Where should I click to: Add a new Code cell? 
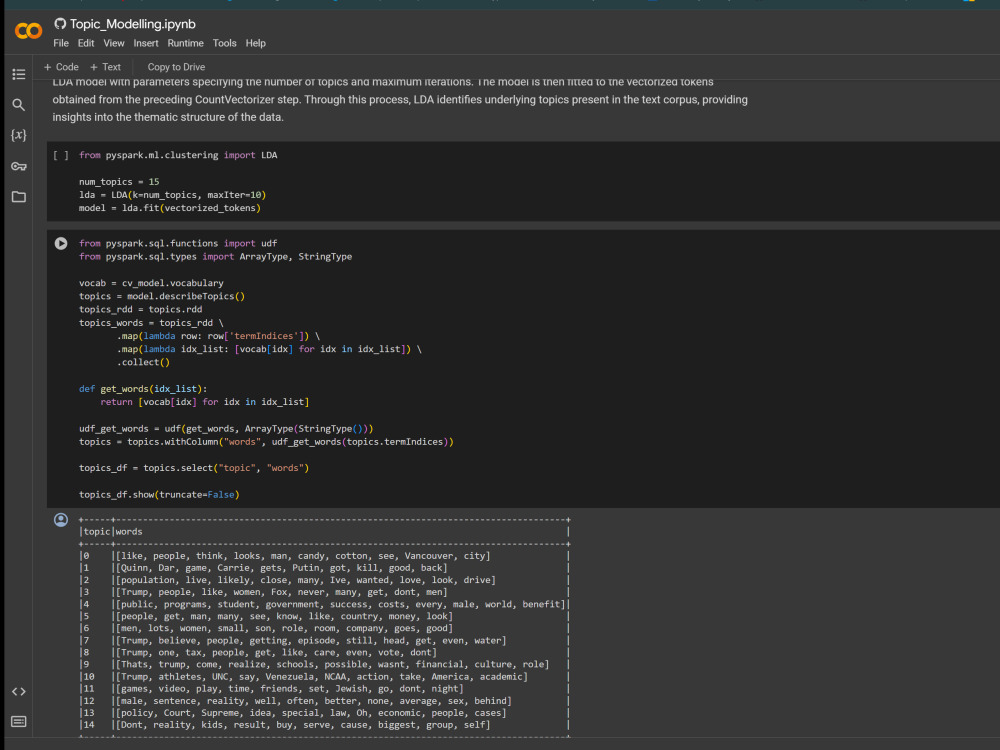point(61,67)
